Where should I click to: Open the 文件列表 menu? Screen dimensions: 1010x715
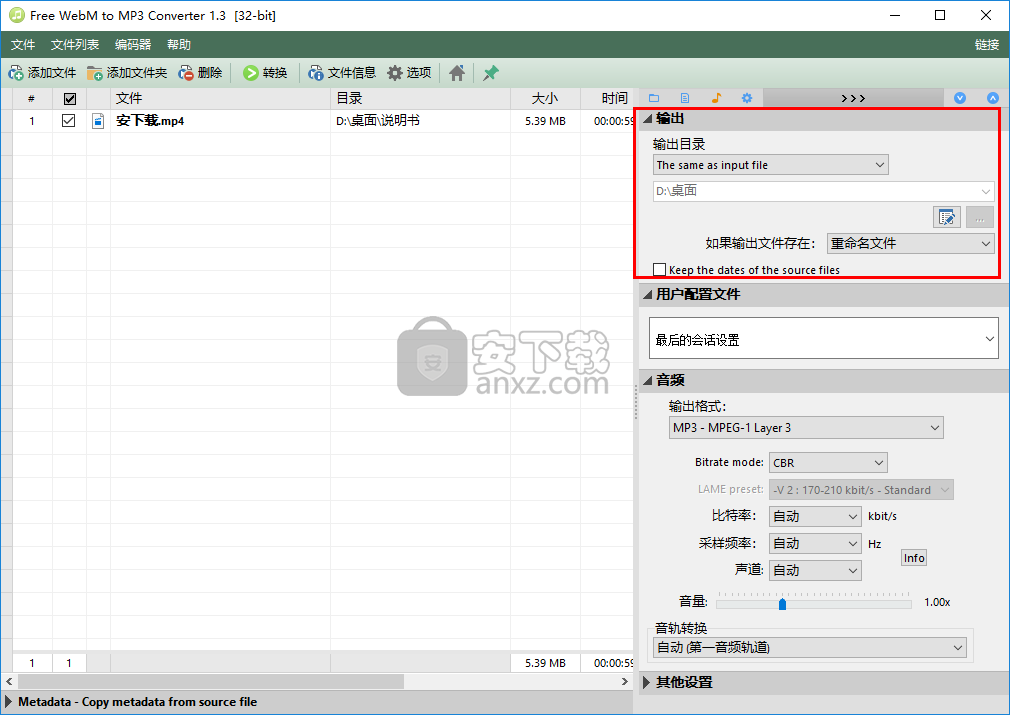point(75,44)
